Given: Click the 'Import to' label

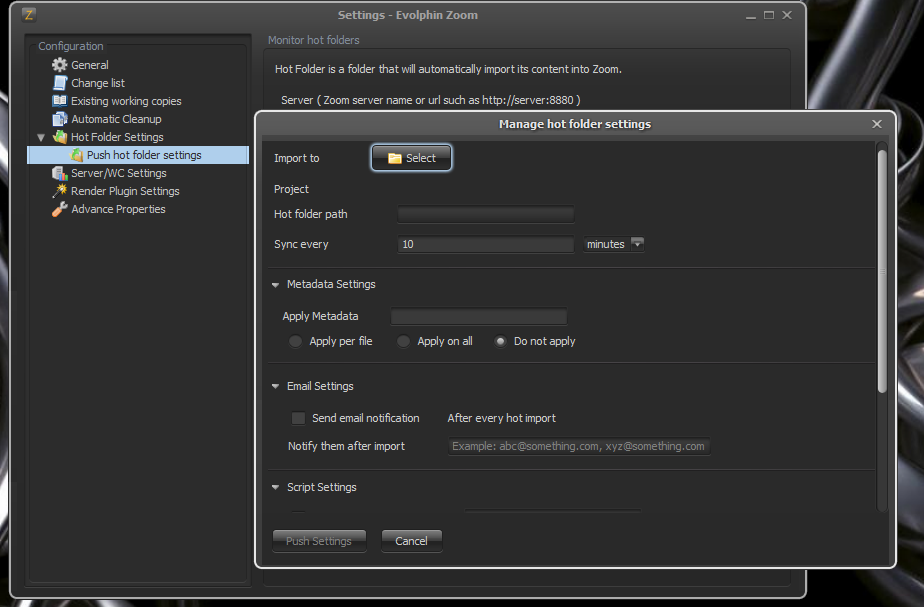Looking at the screenshot, I should tap(296, 158).
